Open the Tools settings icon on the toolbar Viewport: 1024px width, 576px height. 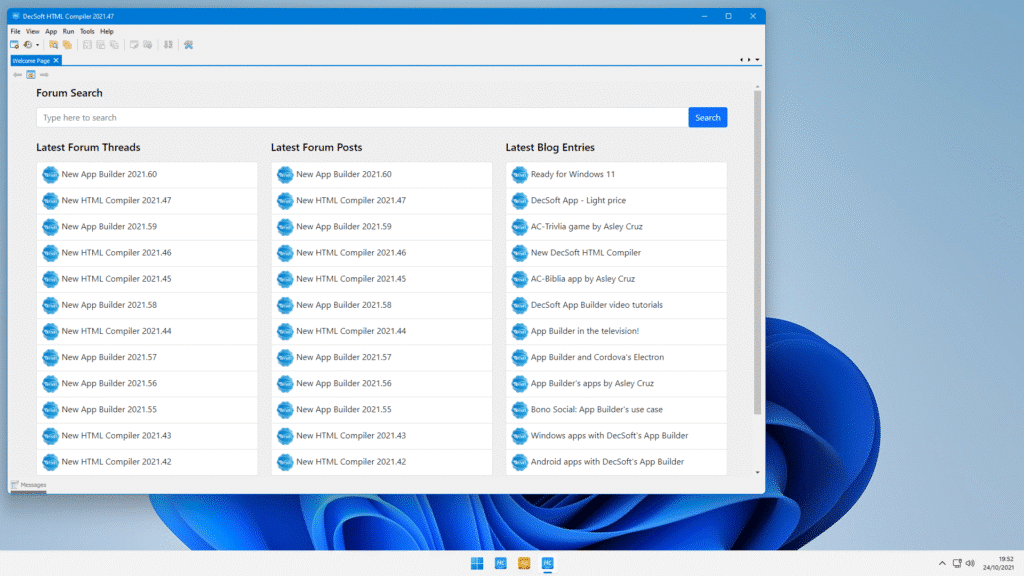coord(188,44)
